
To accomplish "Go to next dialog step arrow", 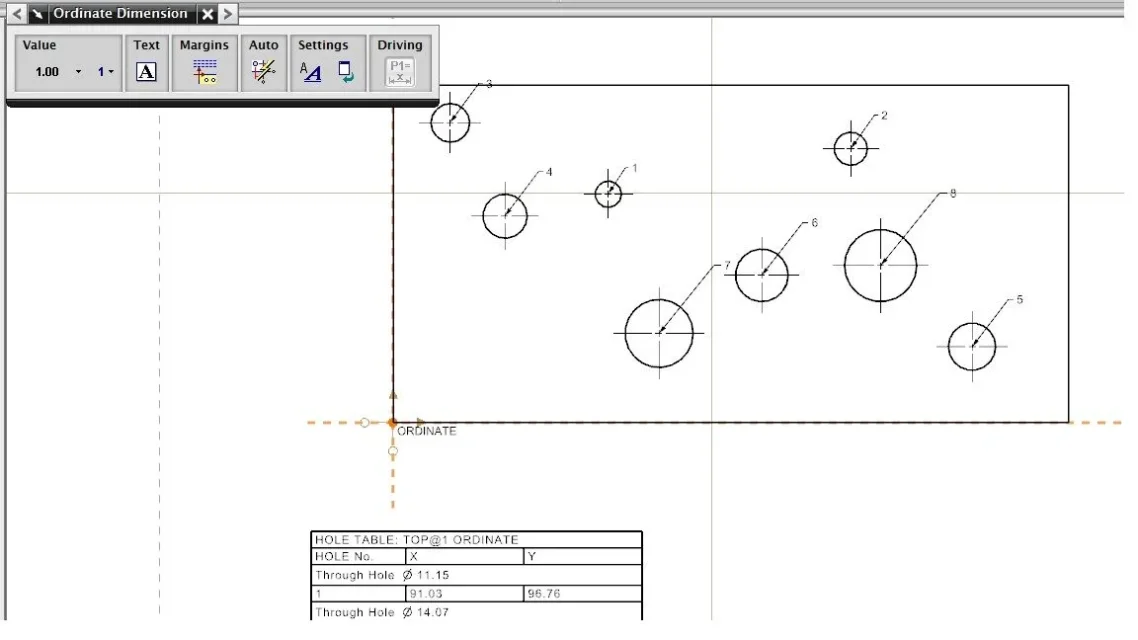I will point(228,14).
